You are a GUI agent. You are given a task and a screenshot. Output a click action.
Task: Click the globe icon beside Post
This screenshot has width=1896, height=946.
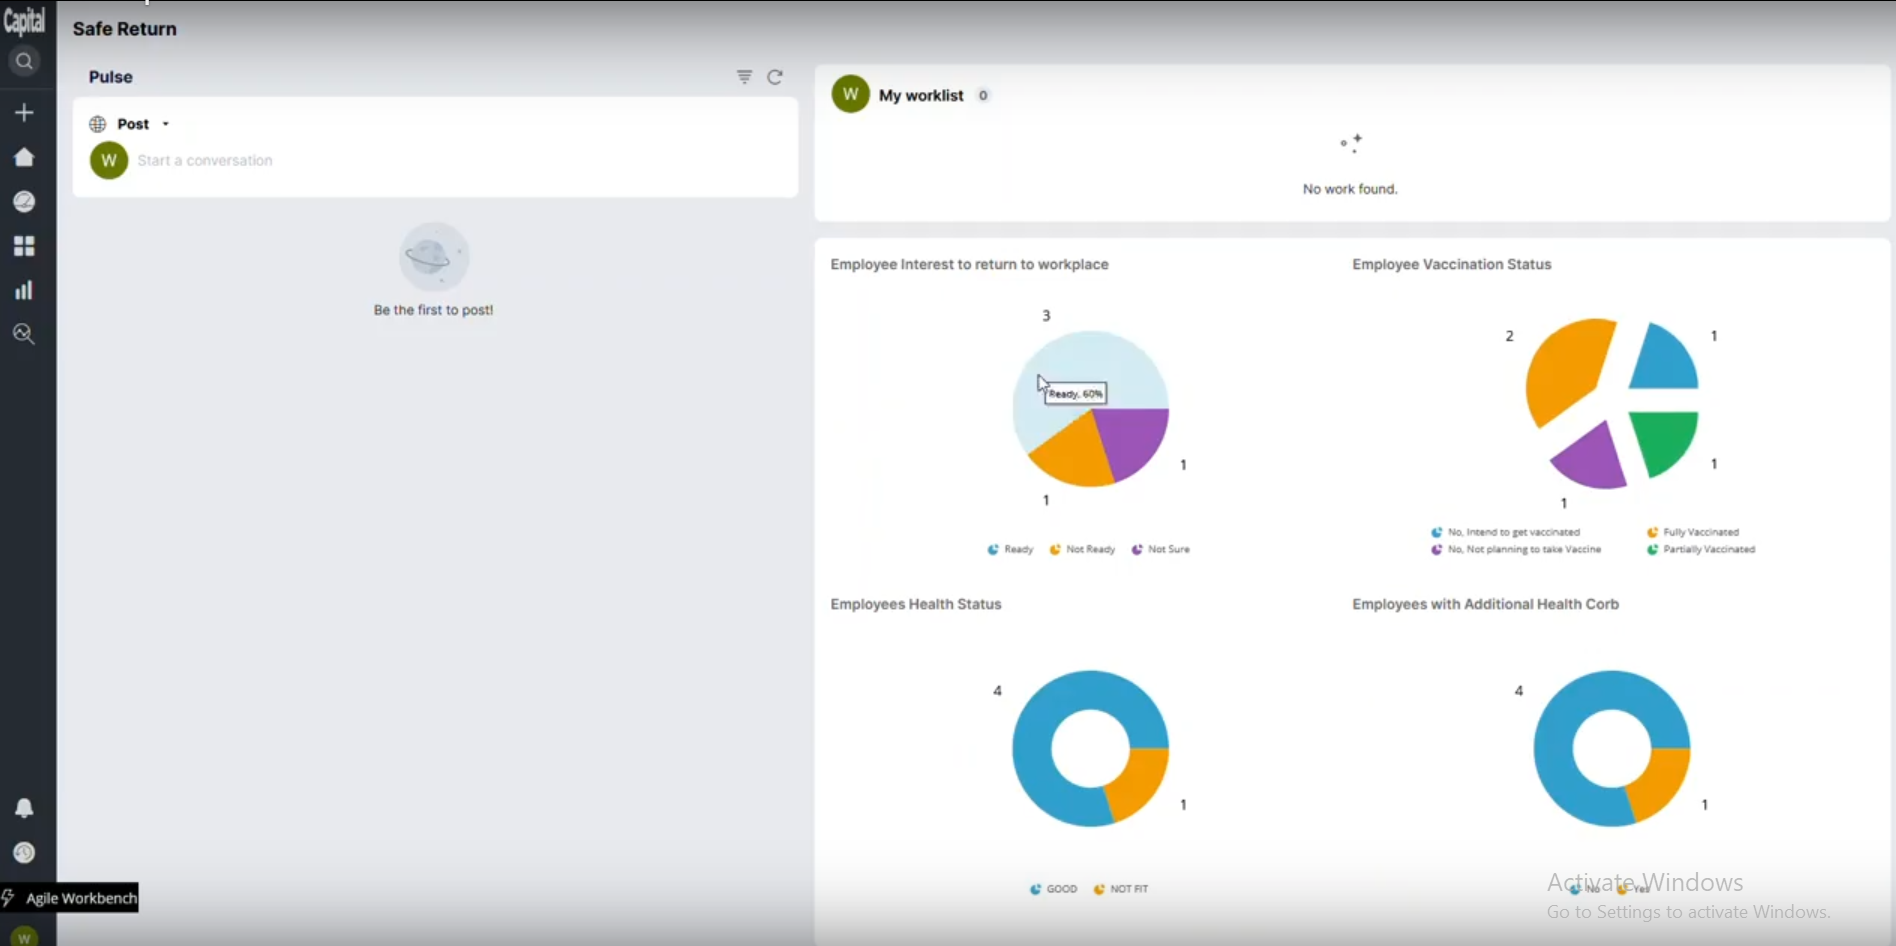tap(98, 124)
